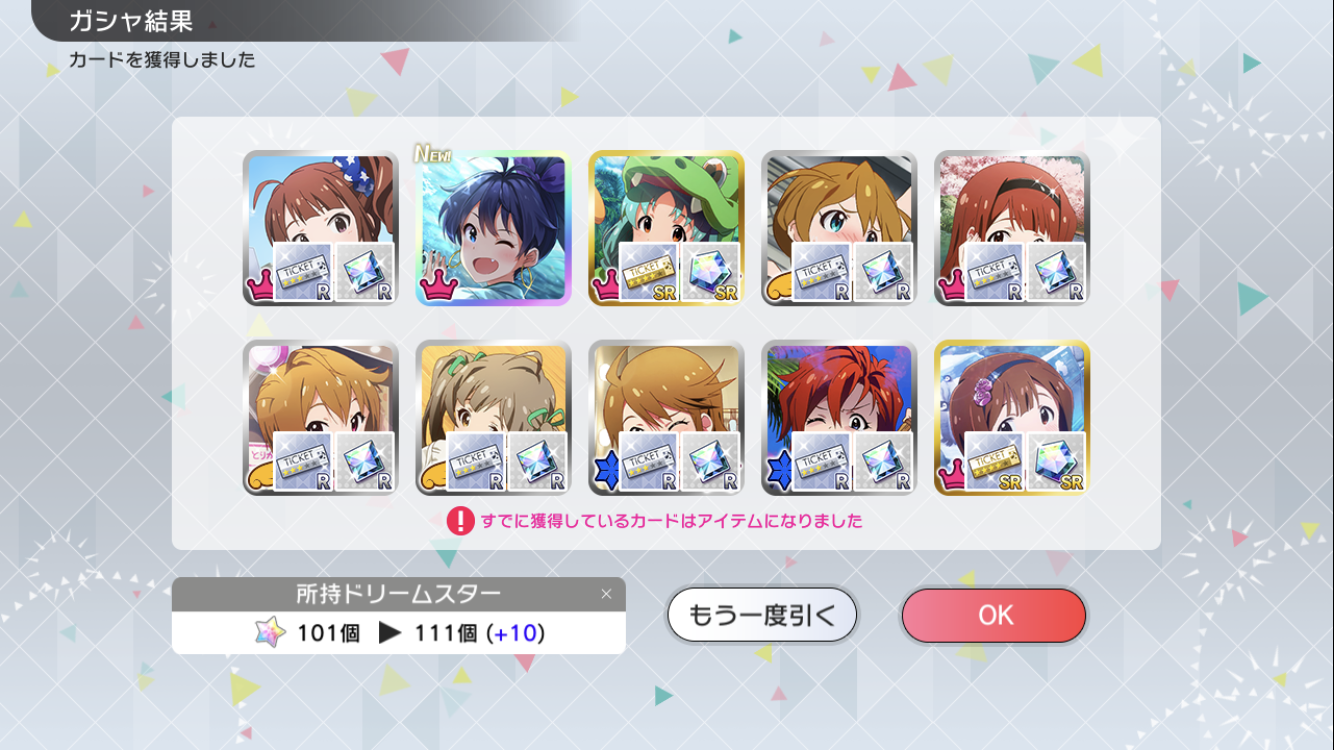The image size is (1334, 750).
Task: Close the 所持ドリームスター panel with the x
Action: tap(606, 594)
